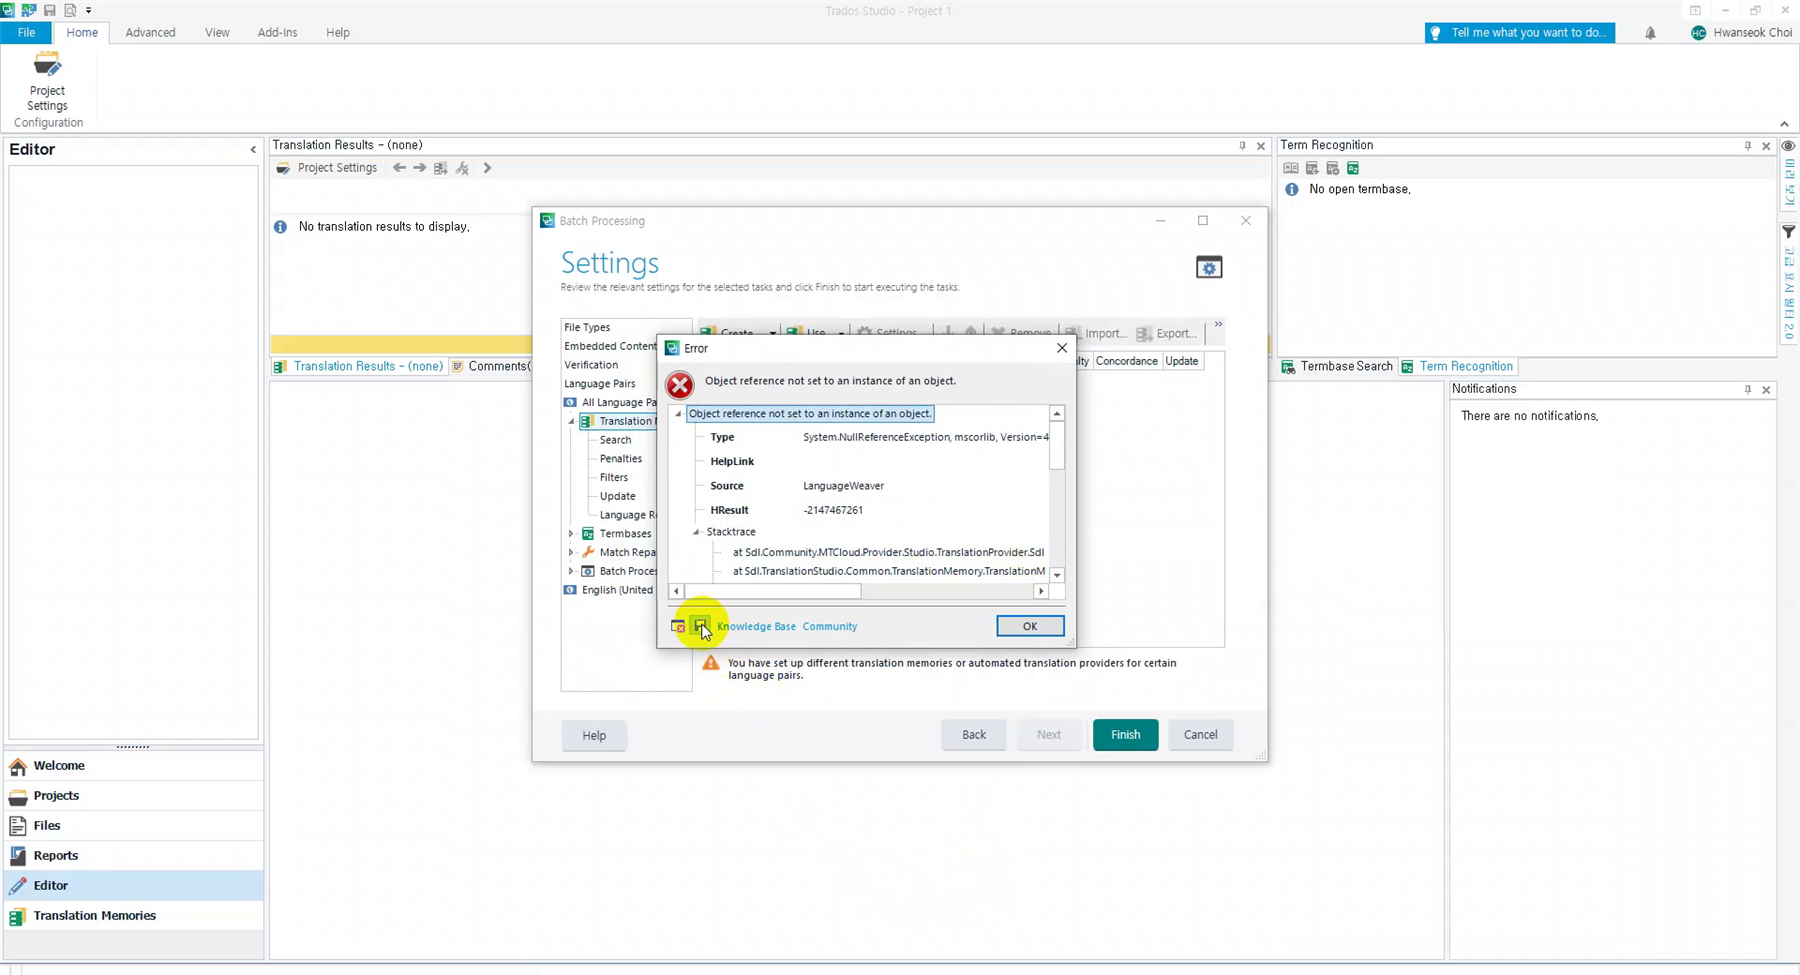Open Project Settings from Translation Results toolbar
The width and height of the screenshot is (1800, 975).
pyautogui.click(x=337, y=167)
